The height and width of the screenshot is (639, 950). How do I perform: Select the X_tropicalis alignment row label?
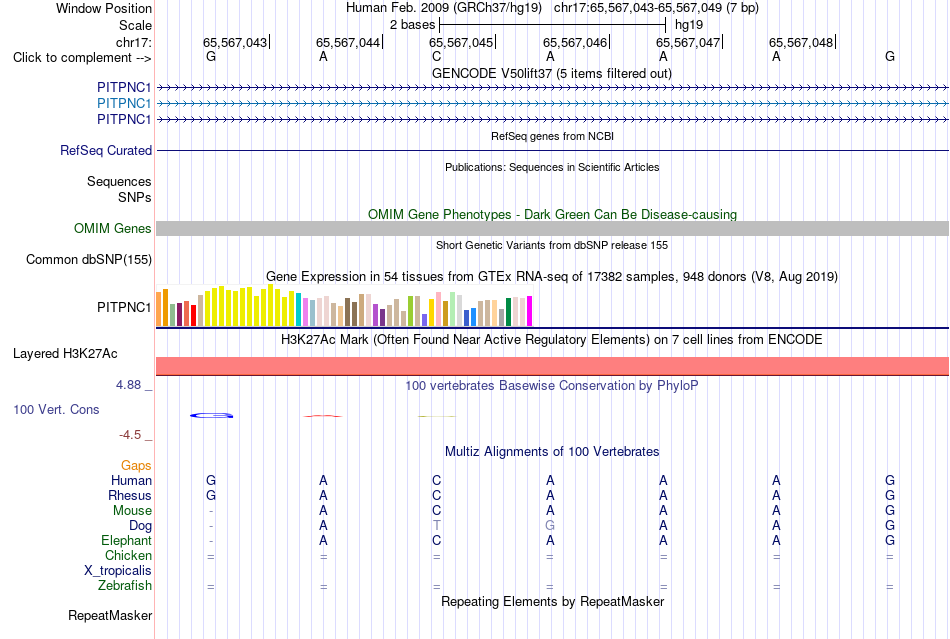pos(118,571)
